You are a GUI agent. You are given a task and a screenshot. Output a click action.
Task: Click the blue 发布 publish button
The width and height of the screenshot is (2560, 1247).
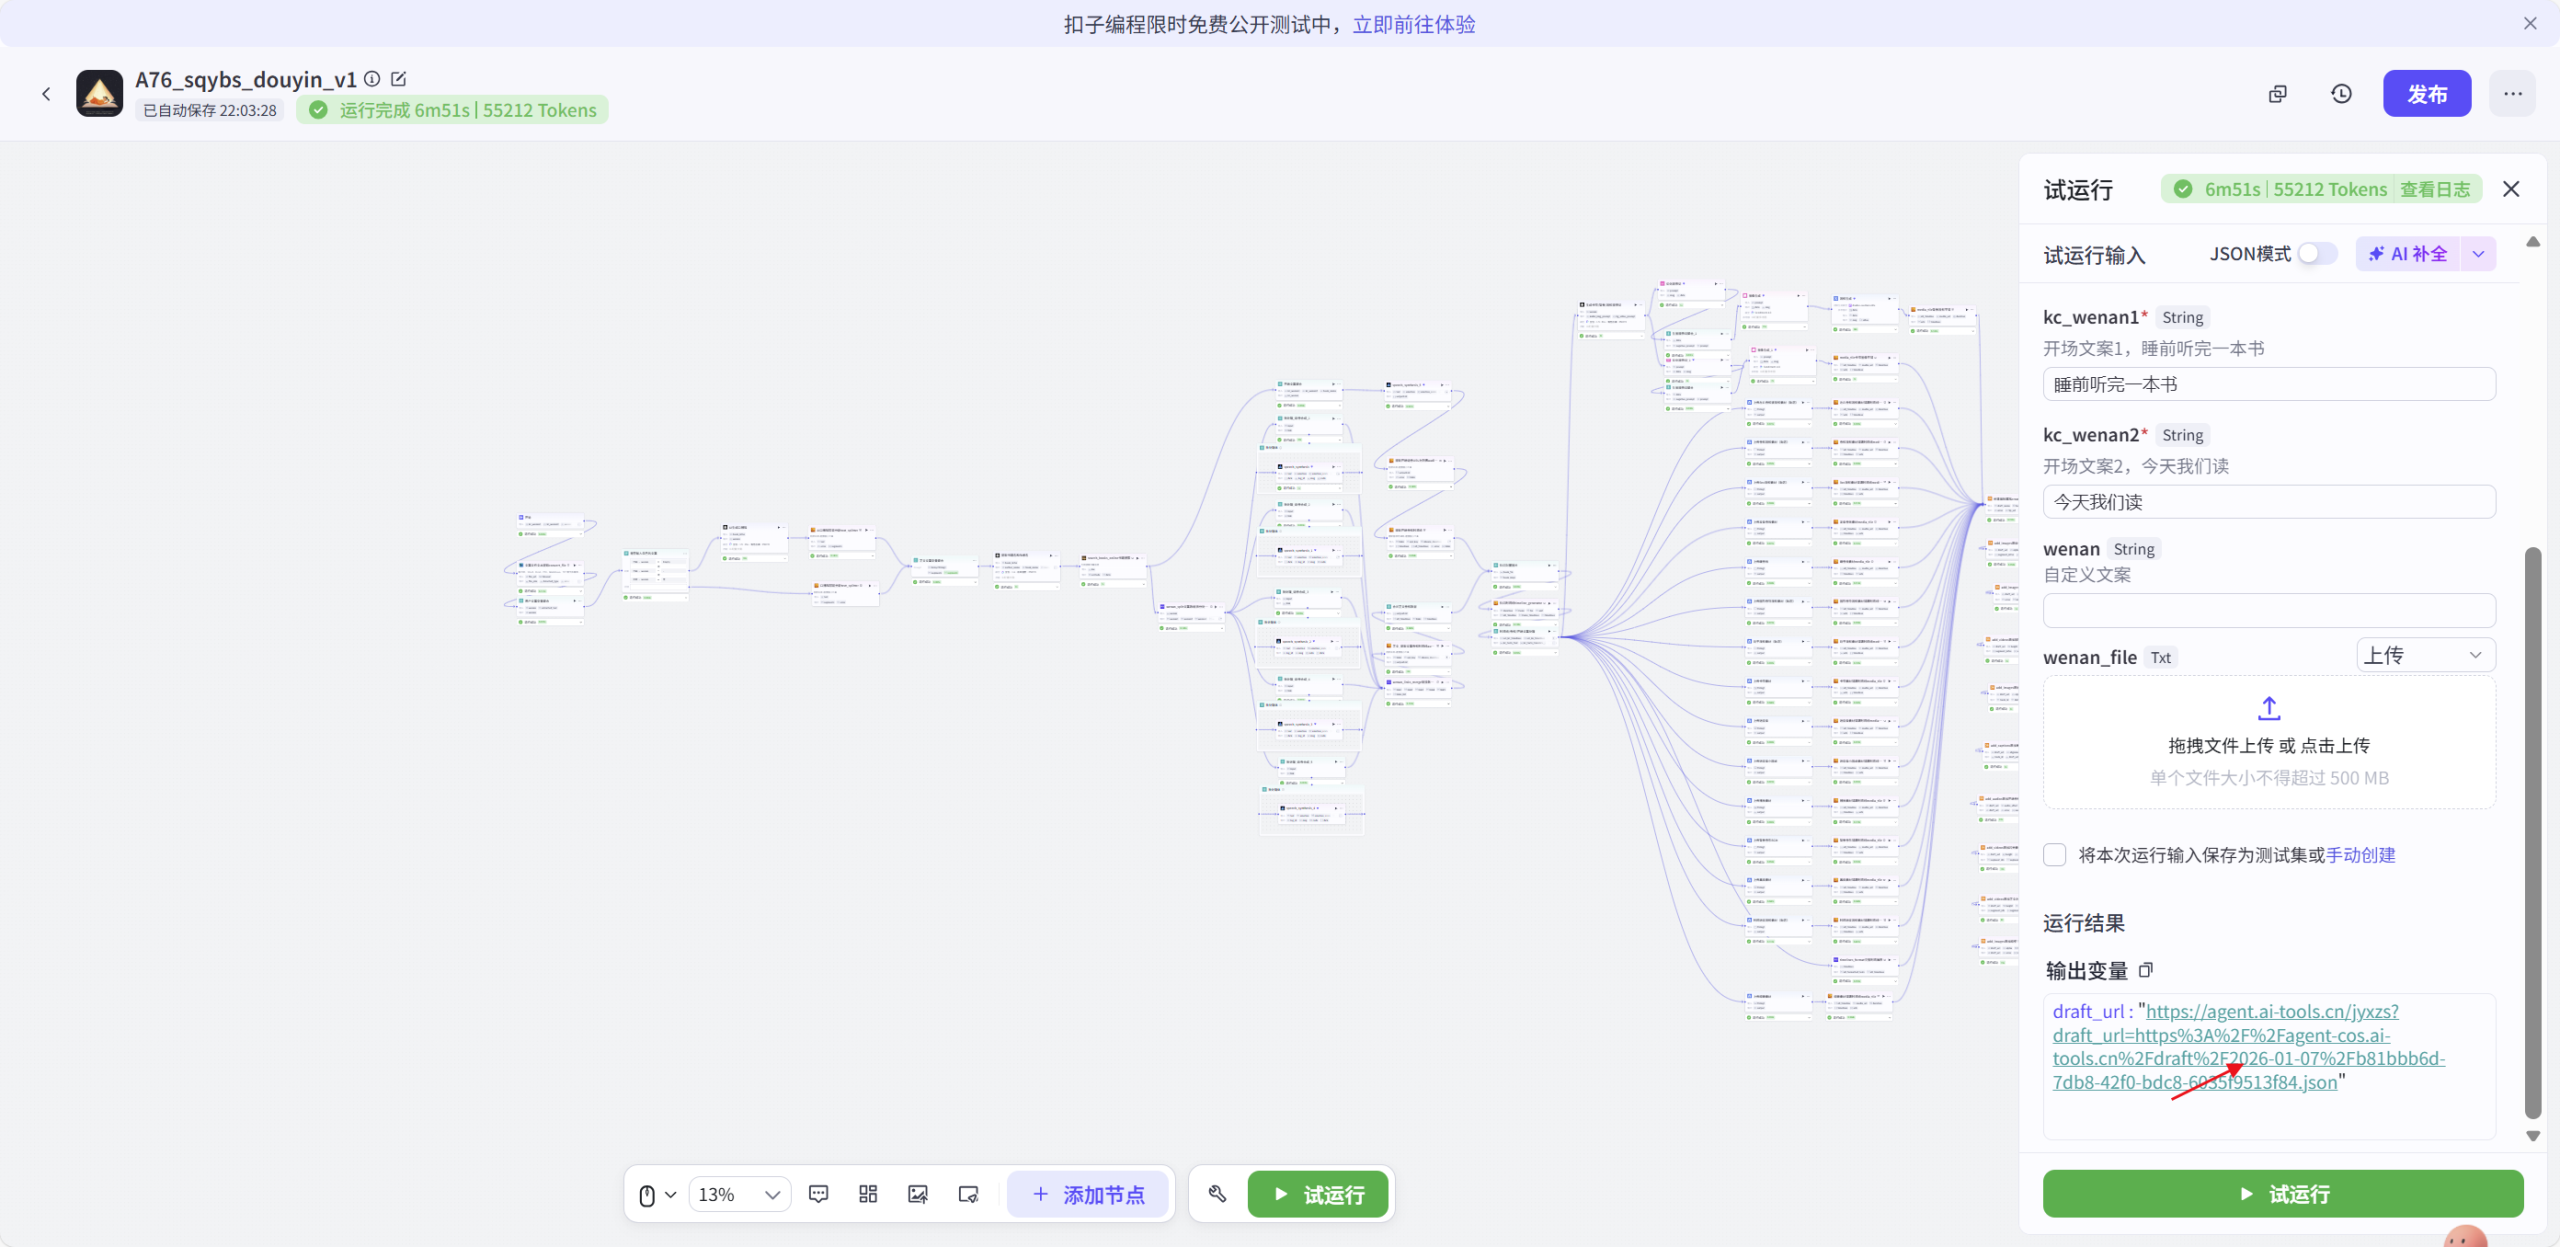point(2426,94)
